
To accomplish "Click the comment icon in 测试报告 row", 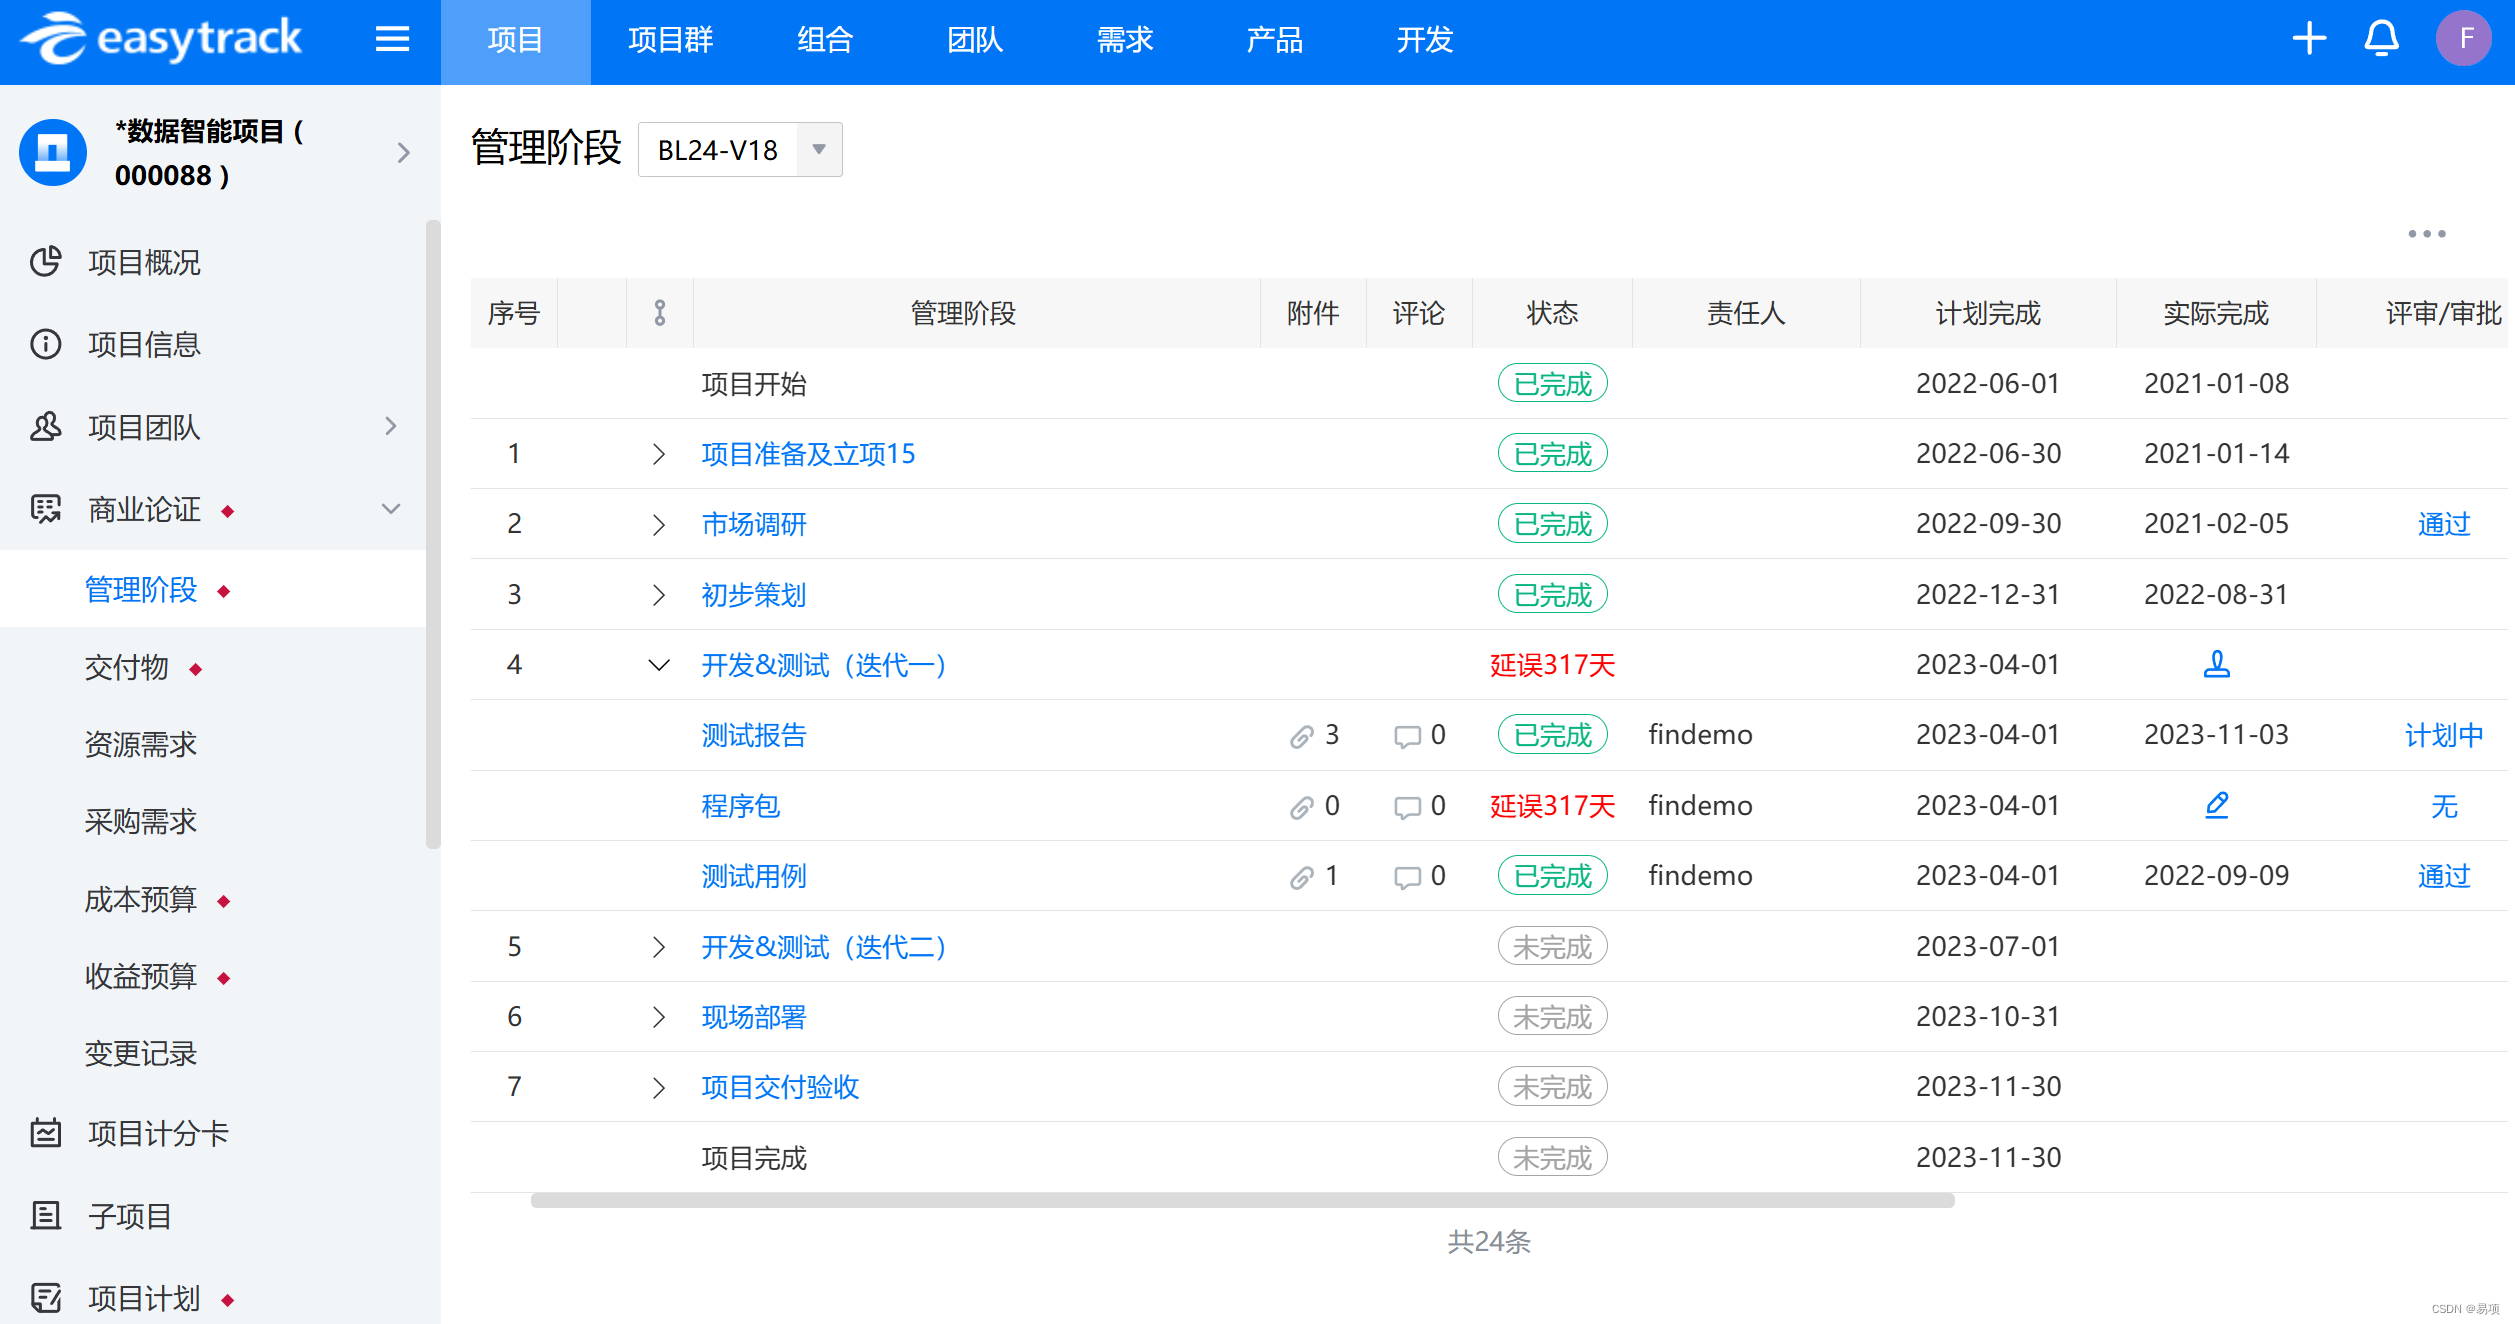I will coord(1407,737).
